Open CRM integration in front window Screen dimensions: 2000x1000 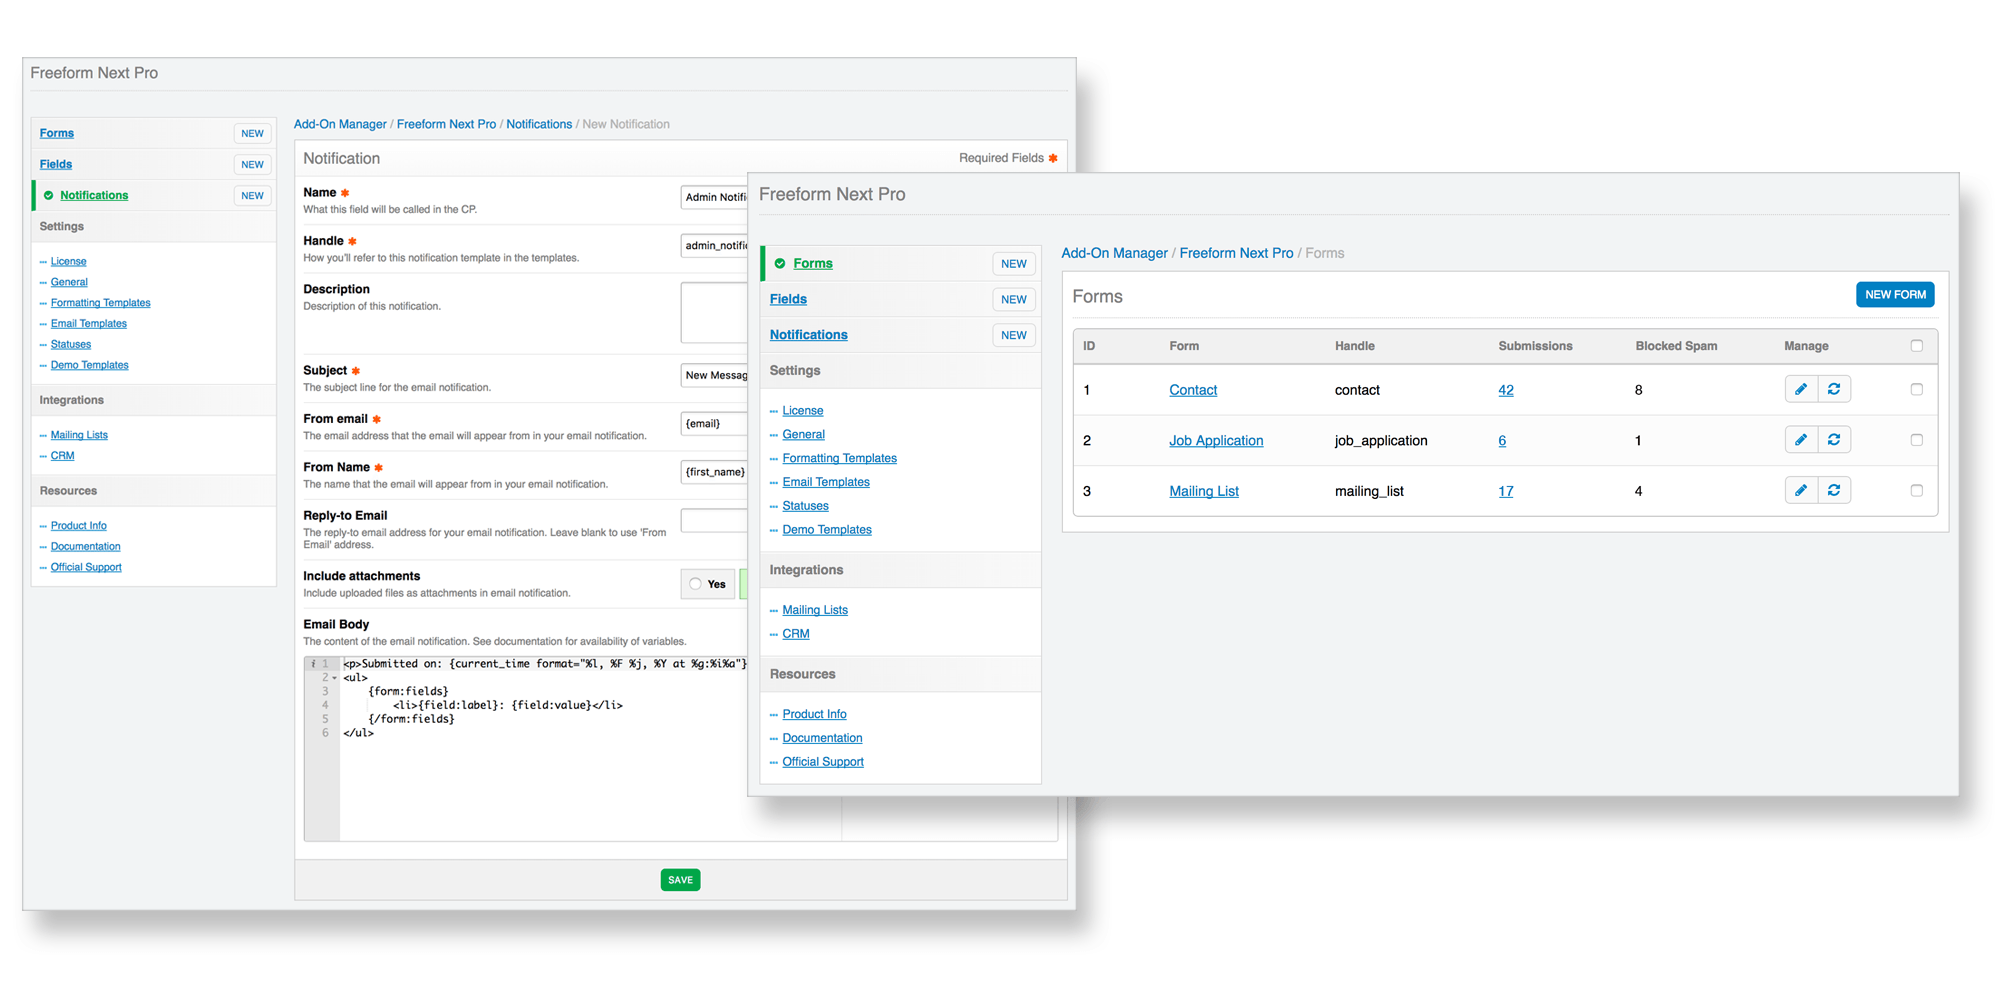(x=796, y=634)
